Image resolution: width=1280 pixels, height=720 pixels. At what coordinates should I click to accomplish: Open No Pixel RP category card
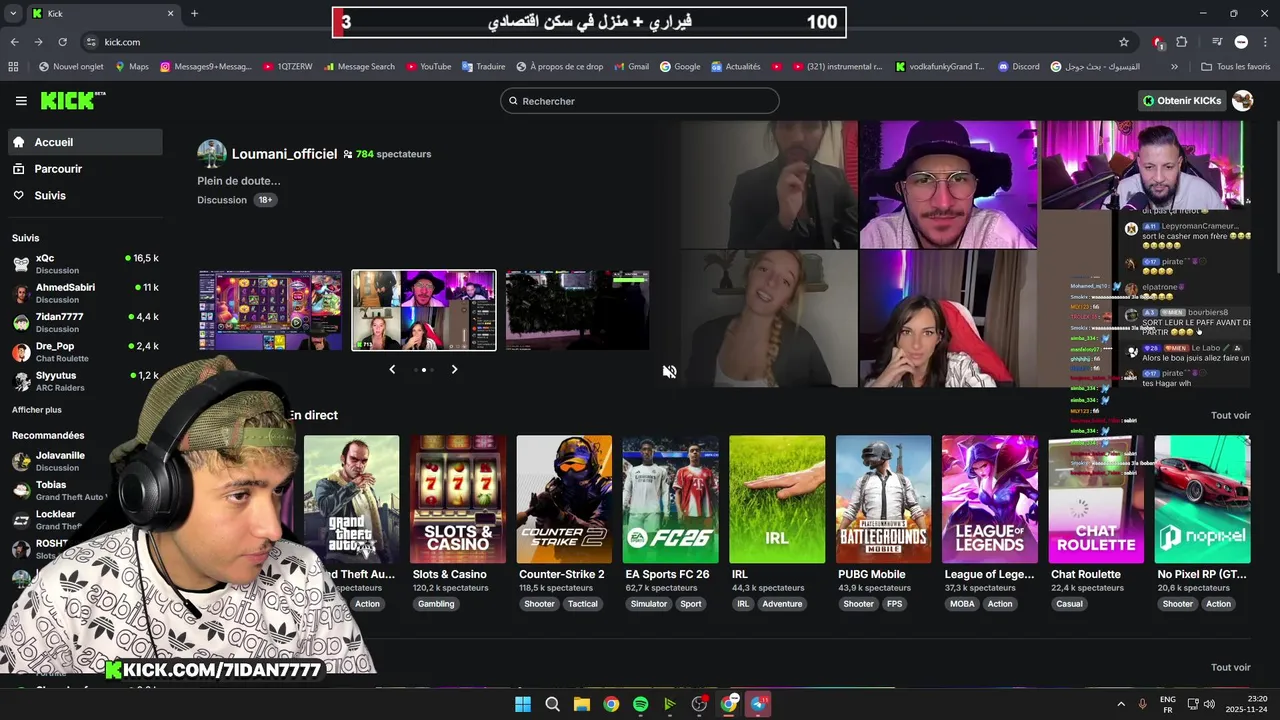click(1202, 499)
